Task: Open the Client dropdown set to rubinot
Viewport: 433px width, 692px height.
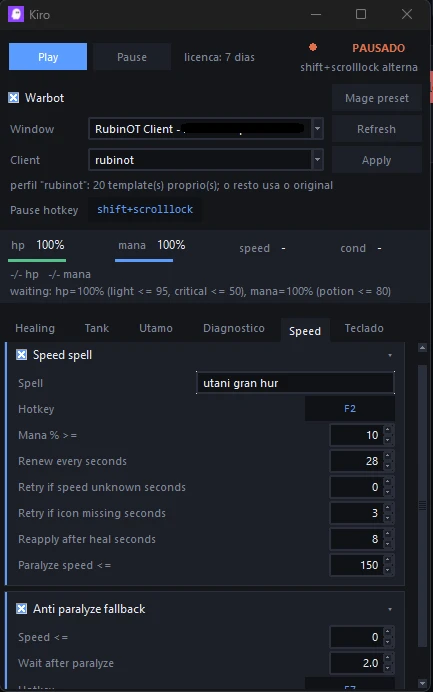Action: pyautogui.click(x=317, y=160)
